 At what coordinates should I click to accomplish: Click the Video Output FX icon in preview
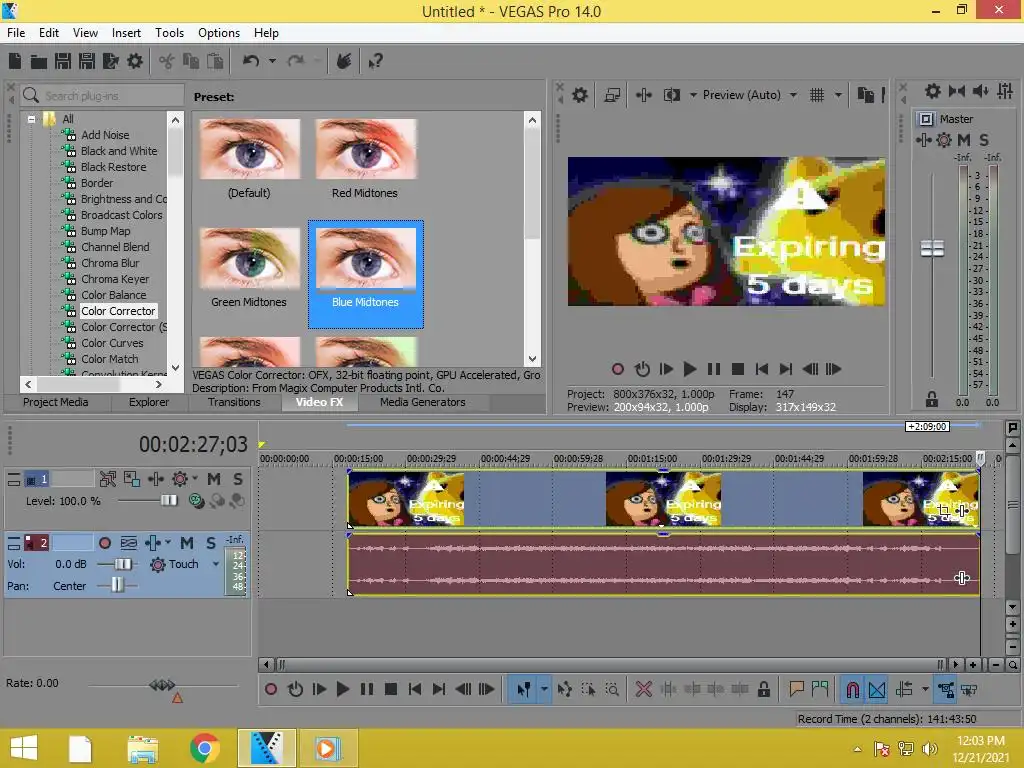pos(643,95)
